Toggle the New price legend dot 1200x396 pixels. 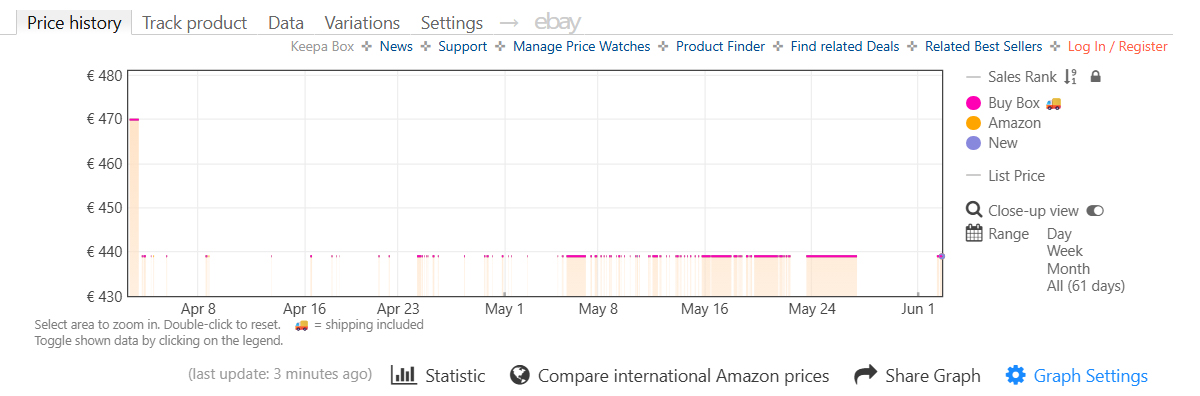click(974, 143)
